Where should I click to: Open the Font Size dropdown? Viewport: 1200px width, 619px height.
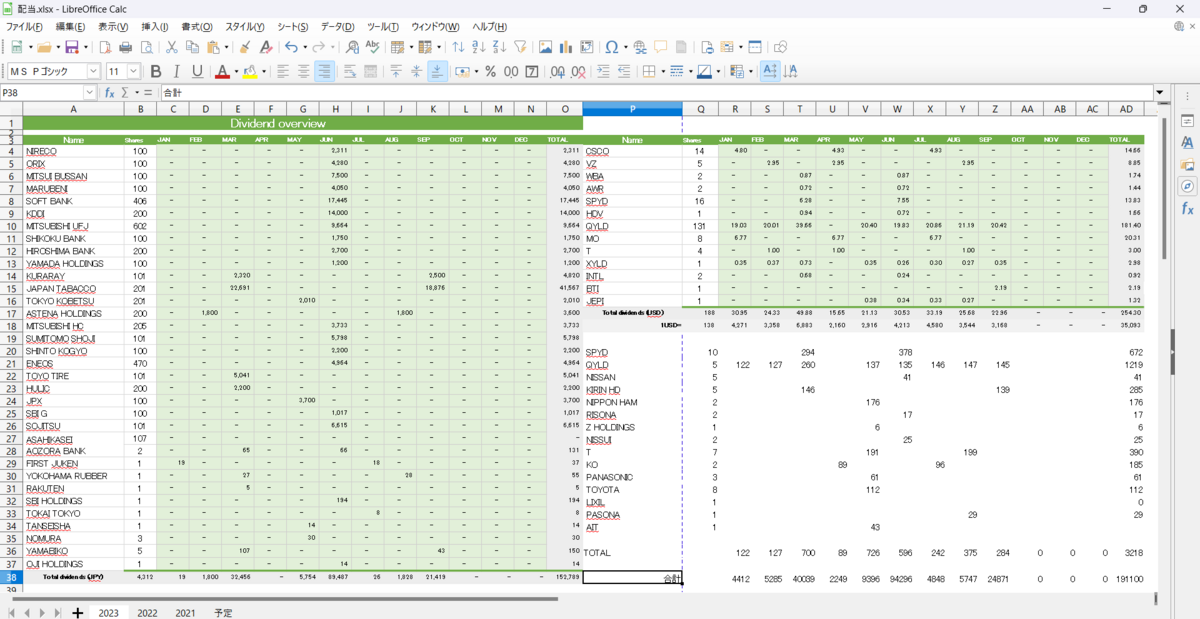pos(134,71)
